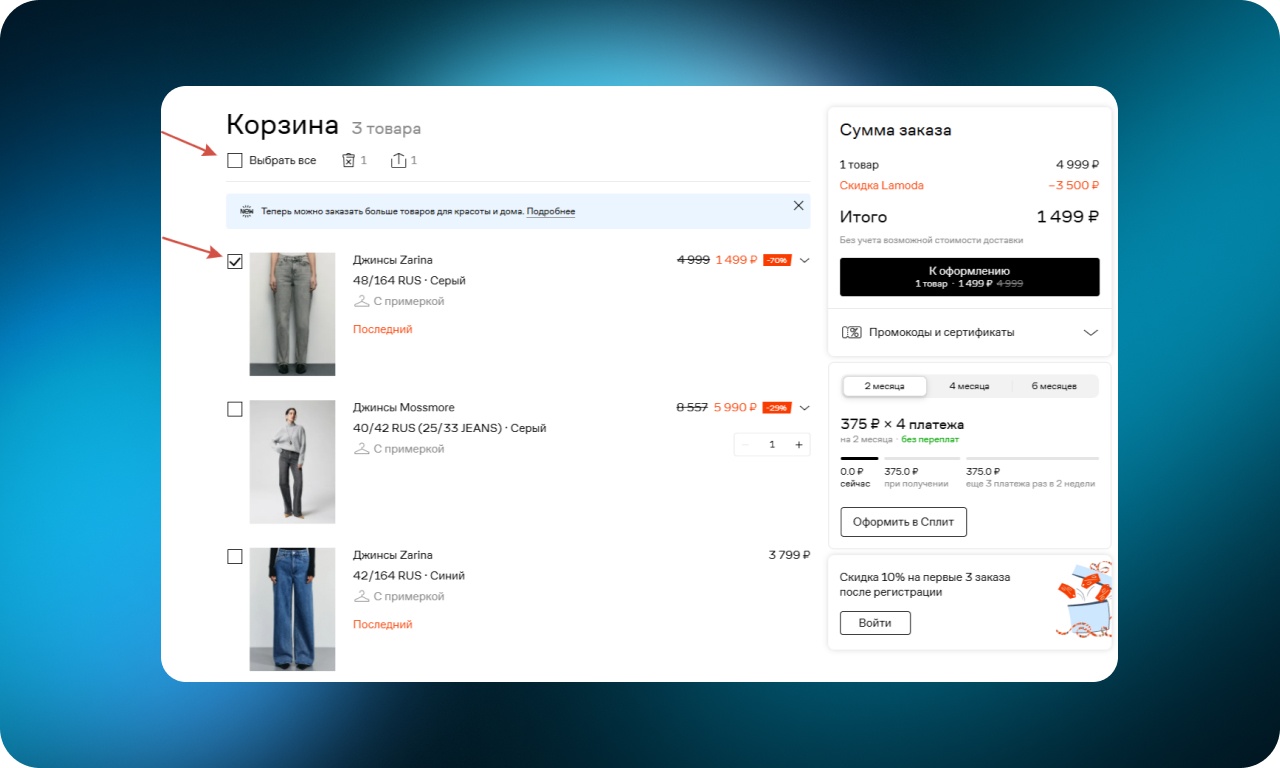
Task: Click the К оформлению button
Action: tap(969, 277)
